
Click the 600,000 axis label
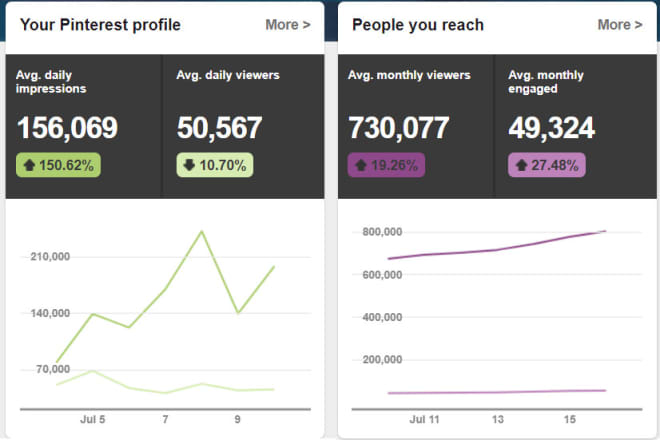382,275
